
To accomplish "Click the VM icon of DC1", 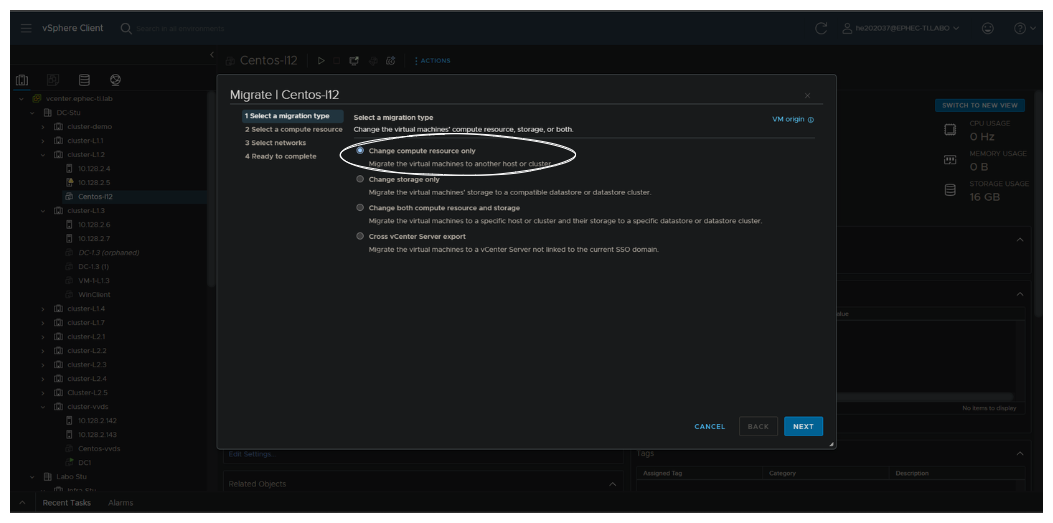I will click(x=68, y=463).
